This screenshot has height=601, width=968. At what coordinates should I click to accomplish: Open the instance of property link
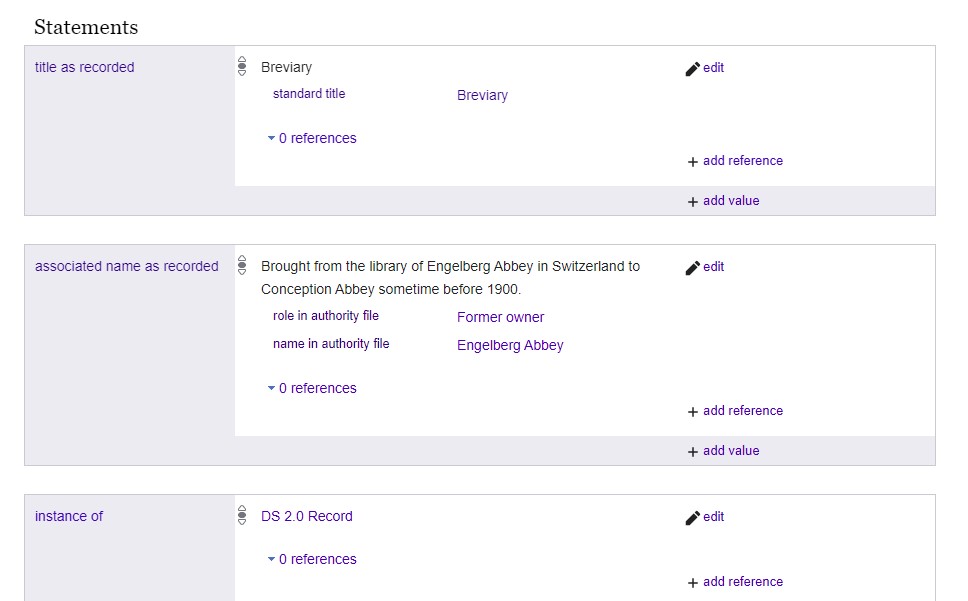point(69,516)
